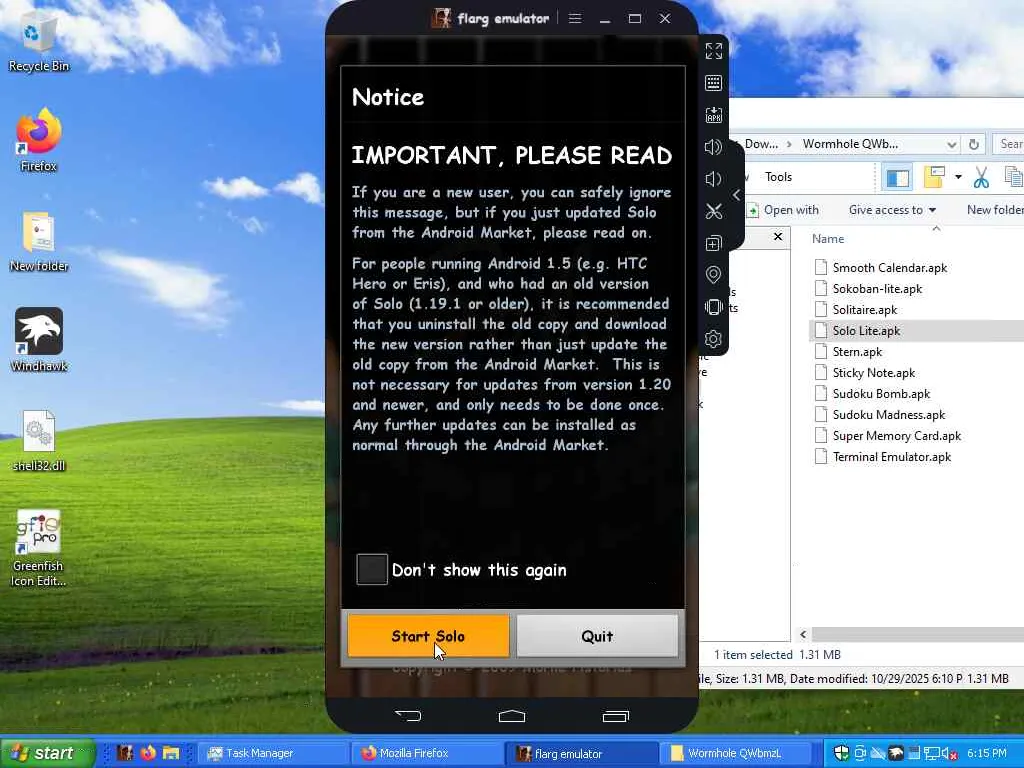The image size is (1024, 768).
Task: Toggle the Explorer preview pane icon
Action: point(897,178)
